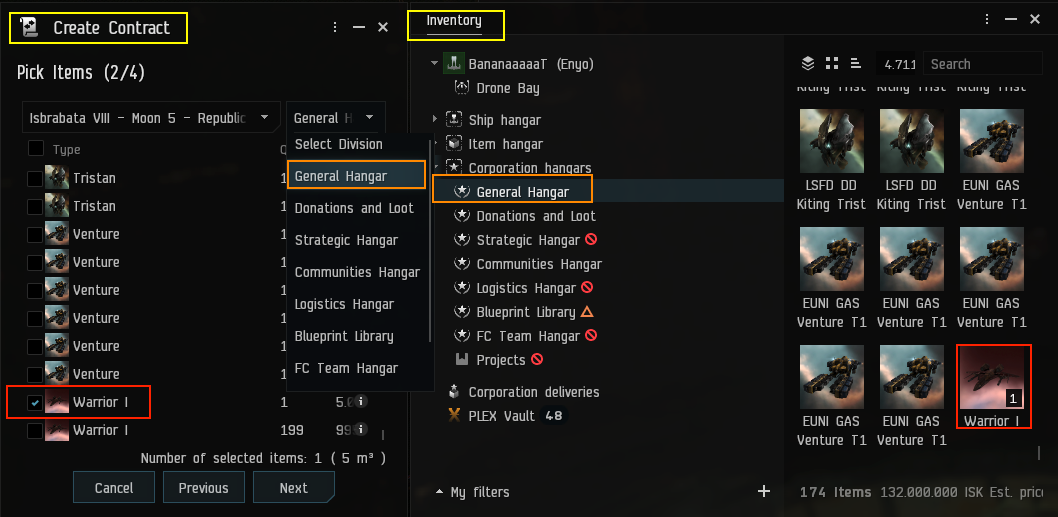
Task: Open the Corporation deliveries entry
Action: click(x=534, y=392)
